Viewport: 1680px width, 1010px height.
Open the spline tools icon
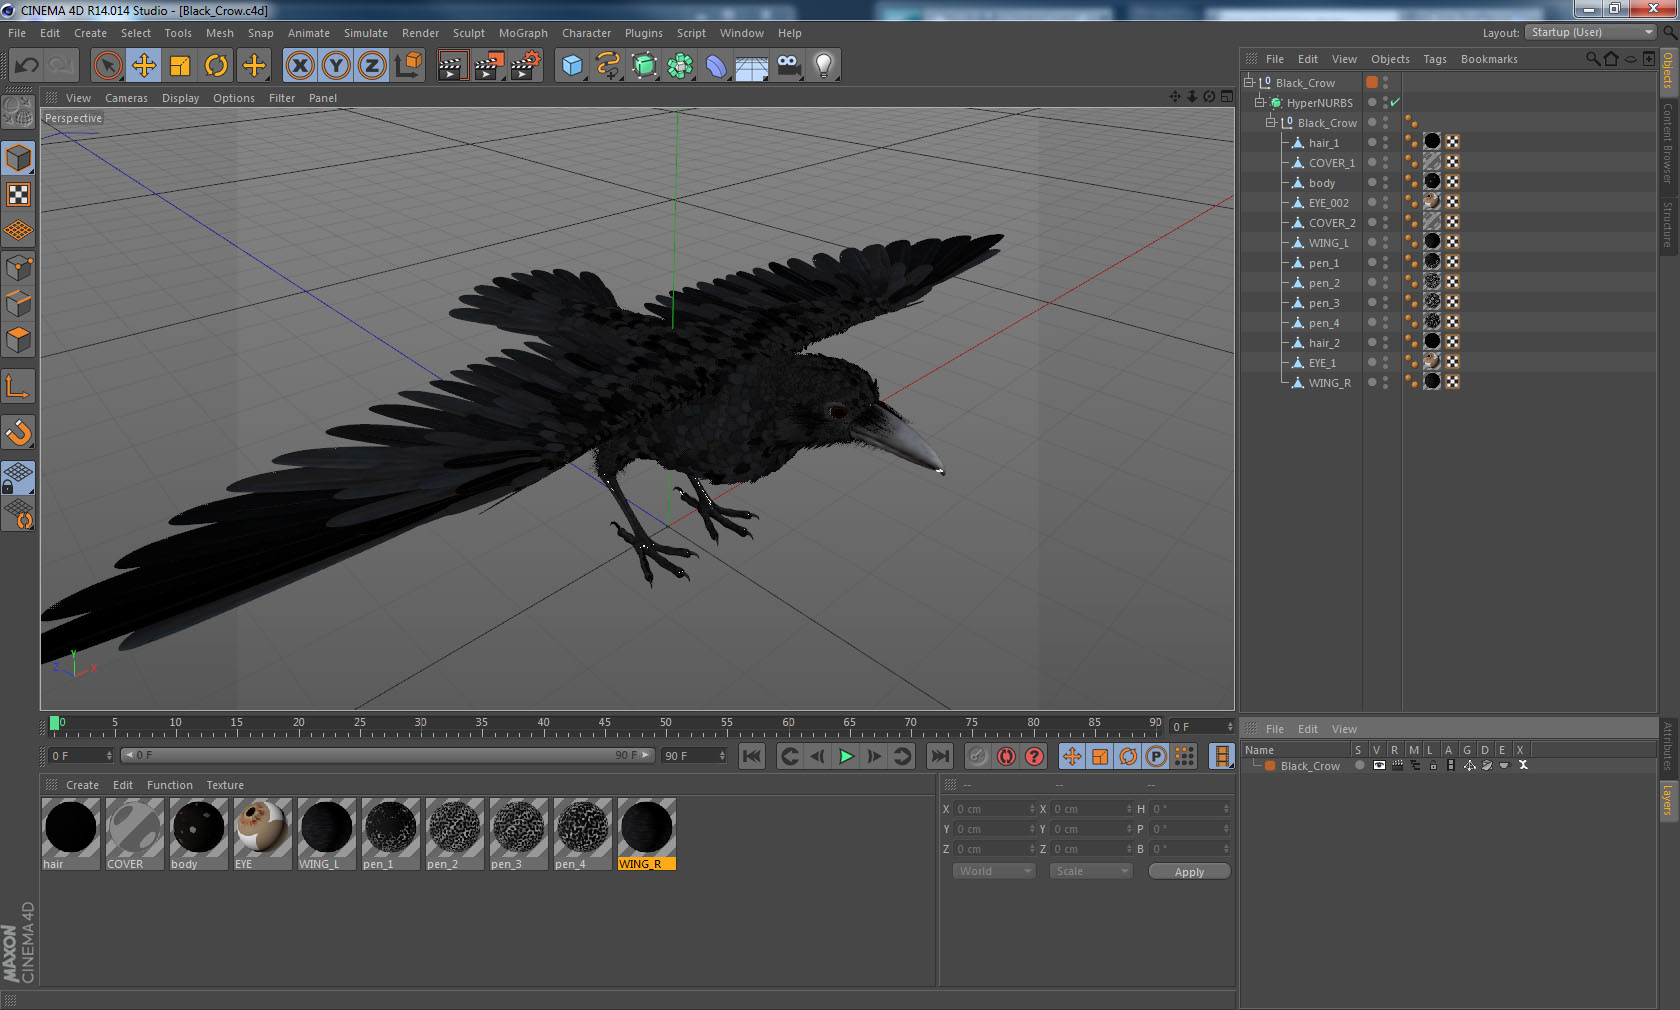coord(608,66)
